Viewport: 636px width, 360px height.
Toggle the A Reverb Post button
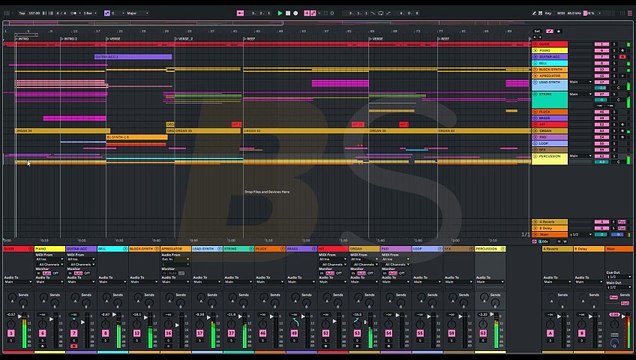coord(621,222)
